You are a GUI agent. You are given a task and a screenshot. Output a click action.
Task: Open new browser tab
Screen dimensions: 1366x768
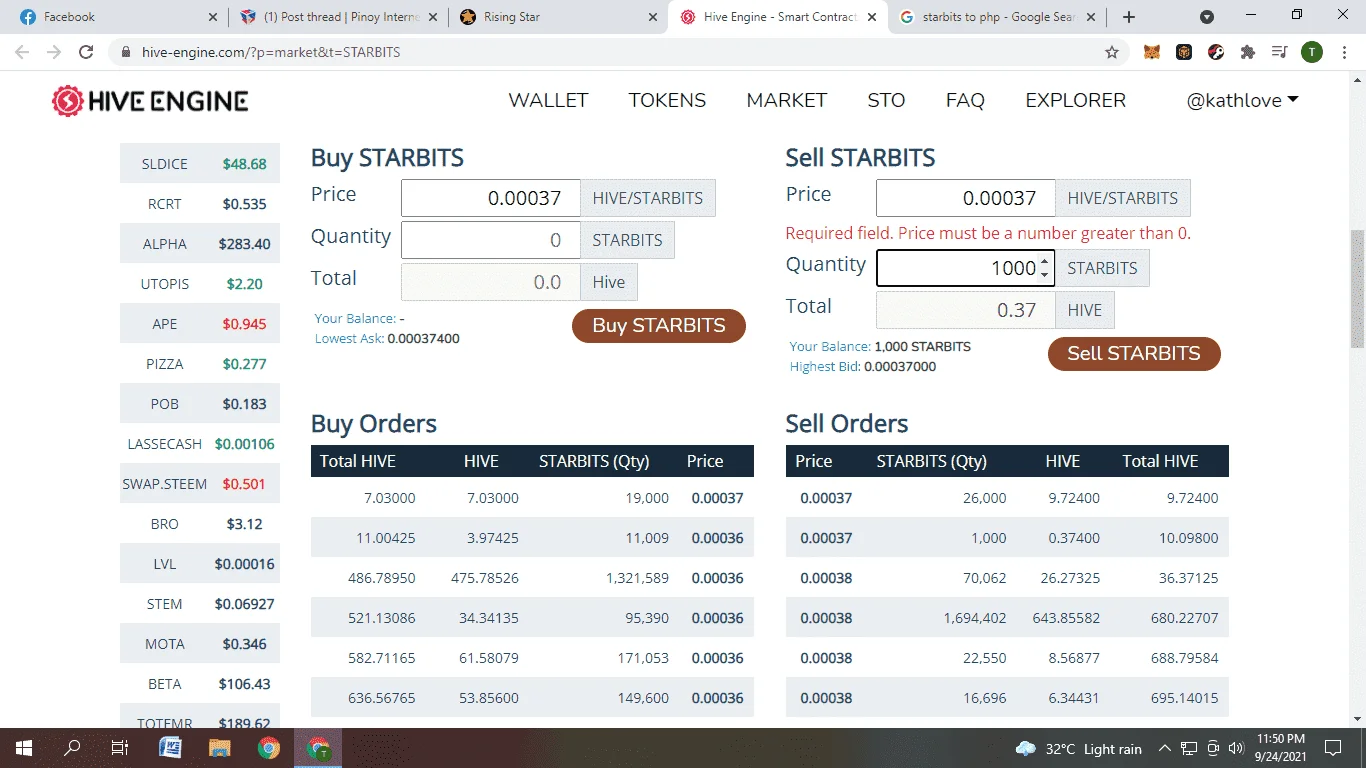pos(1129,17)
